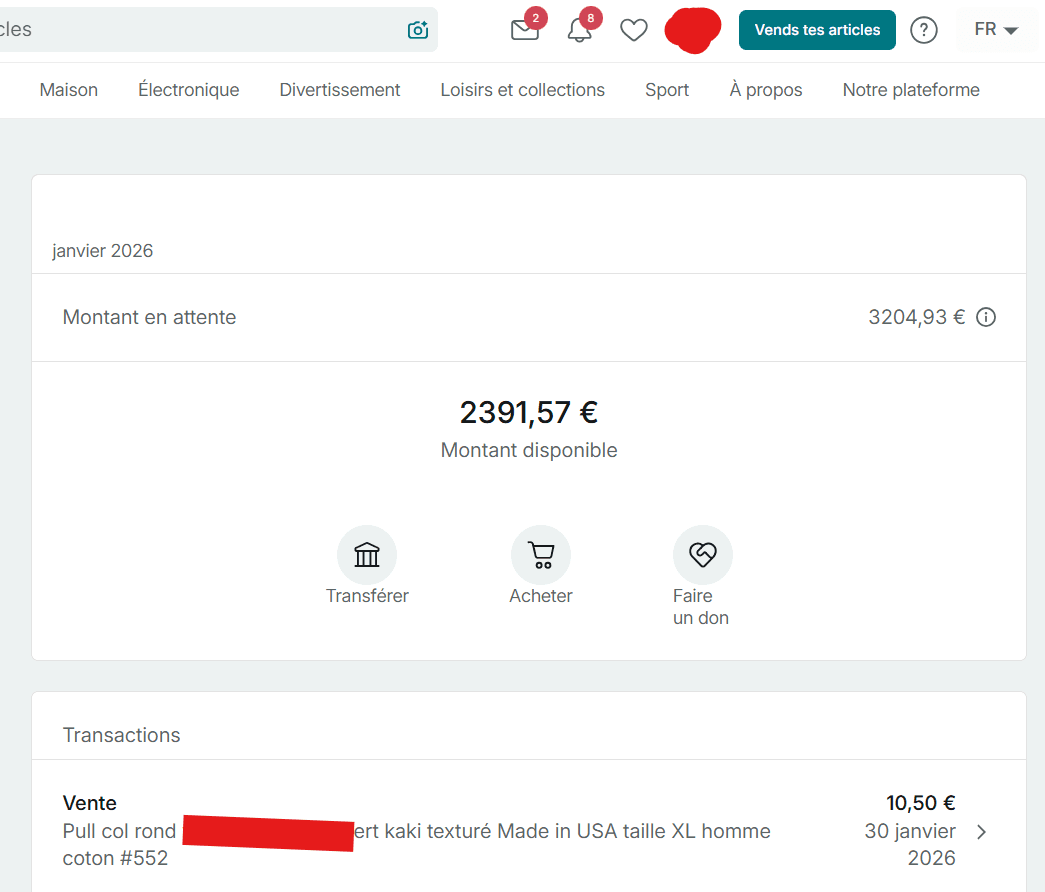Open the messages envelope icon

(525, 30)
